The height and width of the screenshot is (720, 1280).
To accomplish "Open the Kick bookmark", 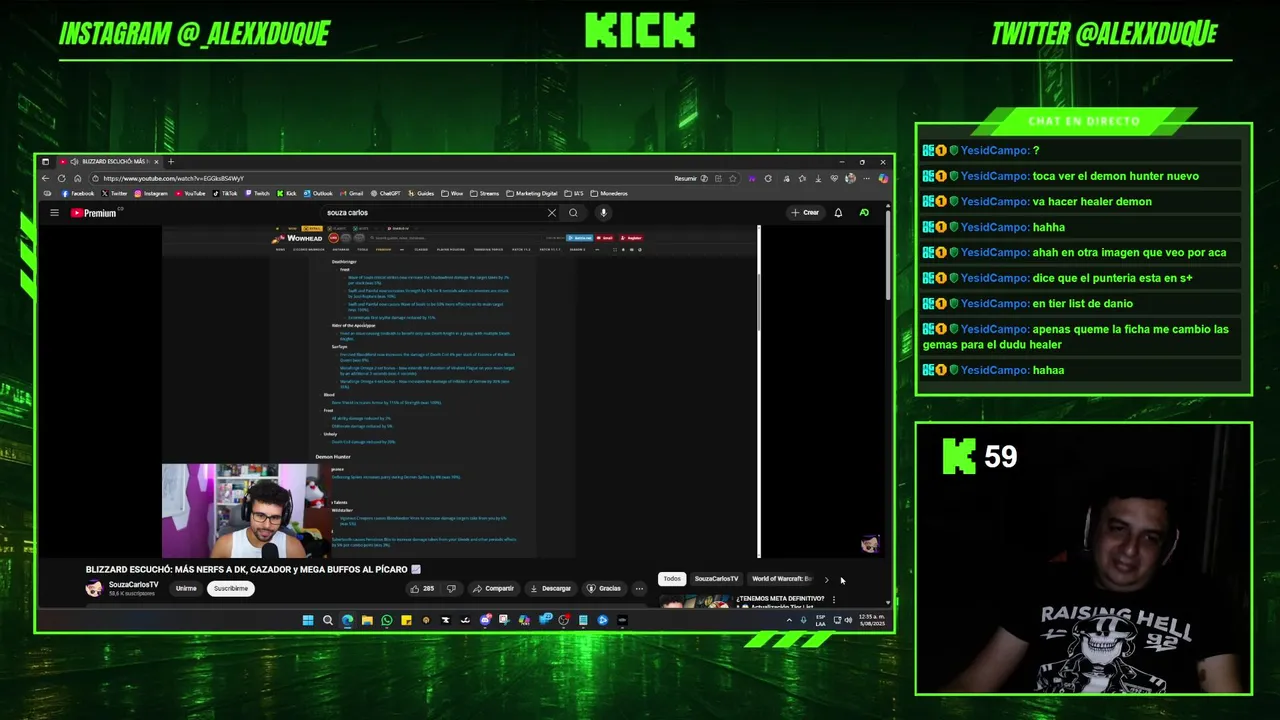I will coord(287,193).
